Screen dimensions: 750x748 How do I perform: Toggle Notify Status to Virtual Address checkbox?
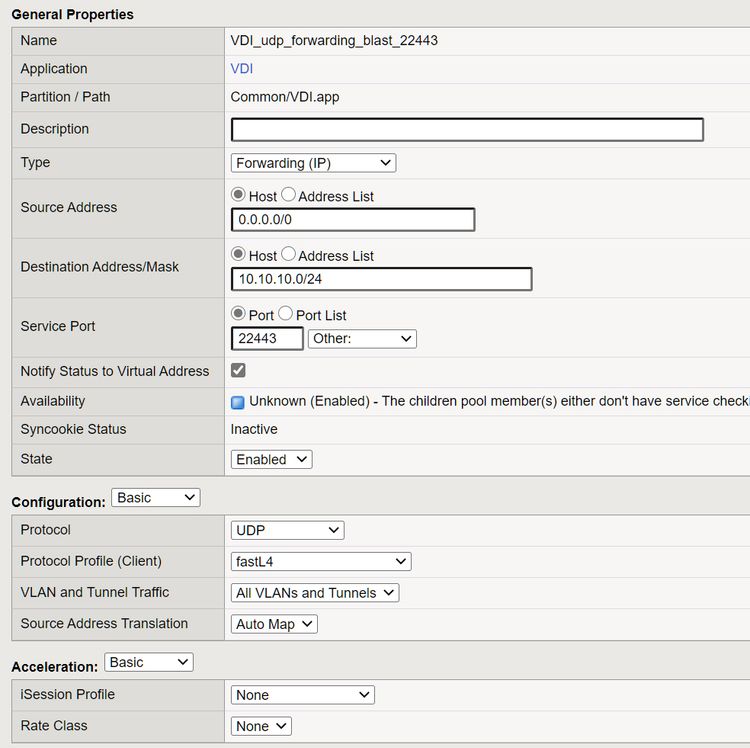click(x=238, y=371)
